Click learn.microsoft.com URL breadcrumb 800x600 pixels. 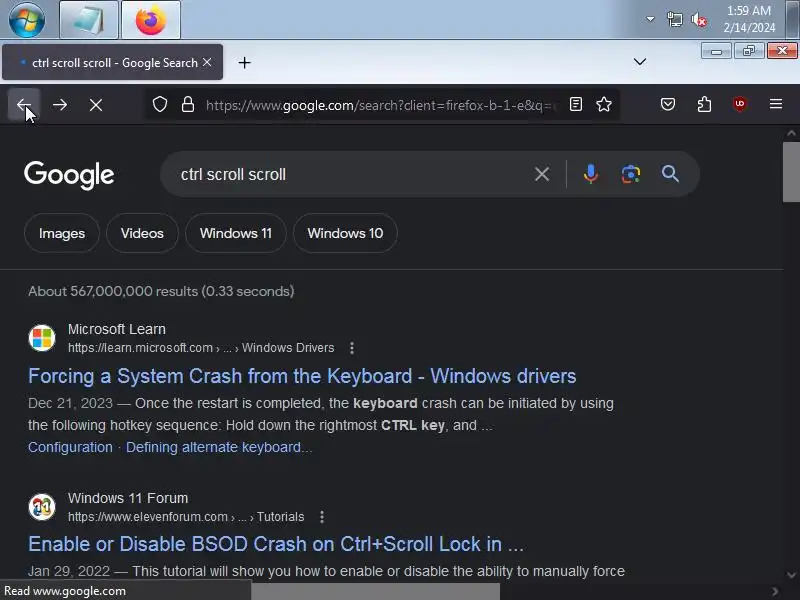201,348
